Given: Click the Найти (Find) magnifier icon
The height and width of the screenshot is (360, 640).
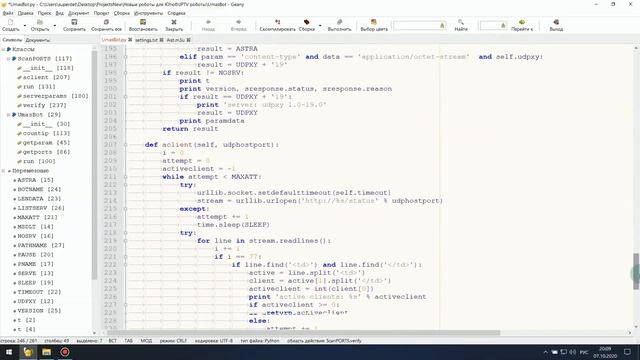Looking at the screenshot, I should (461, 22).
